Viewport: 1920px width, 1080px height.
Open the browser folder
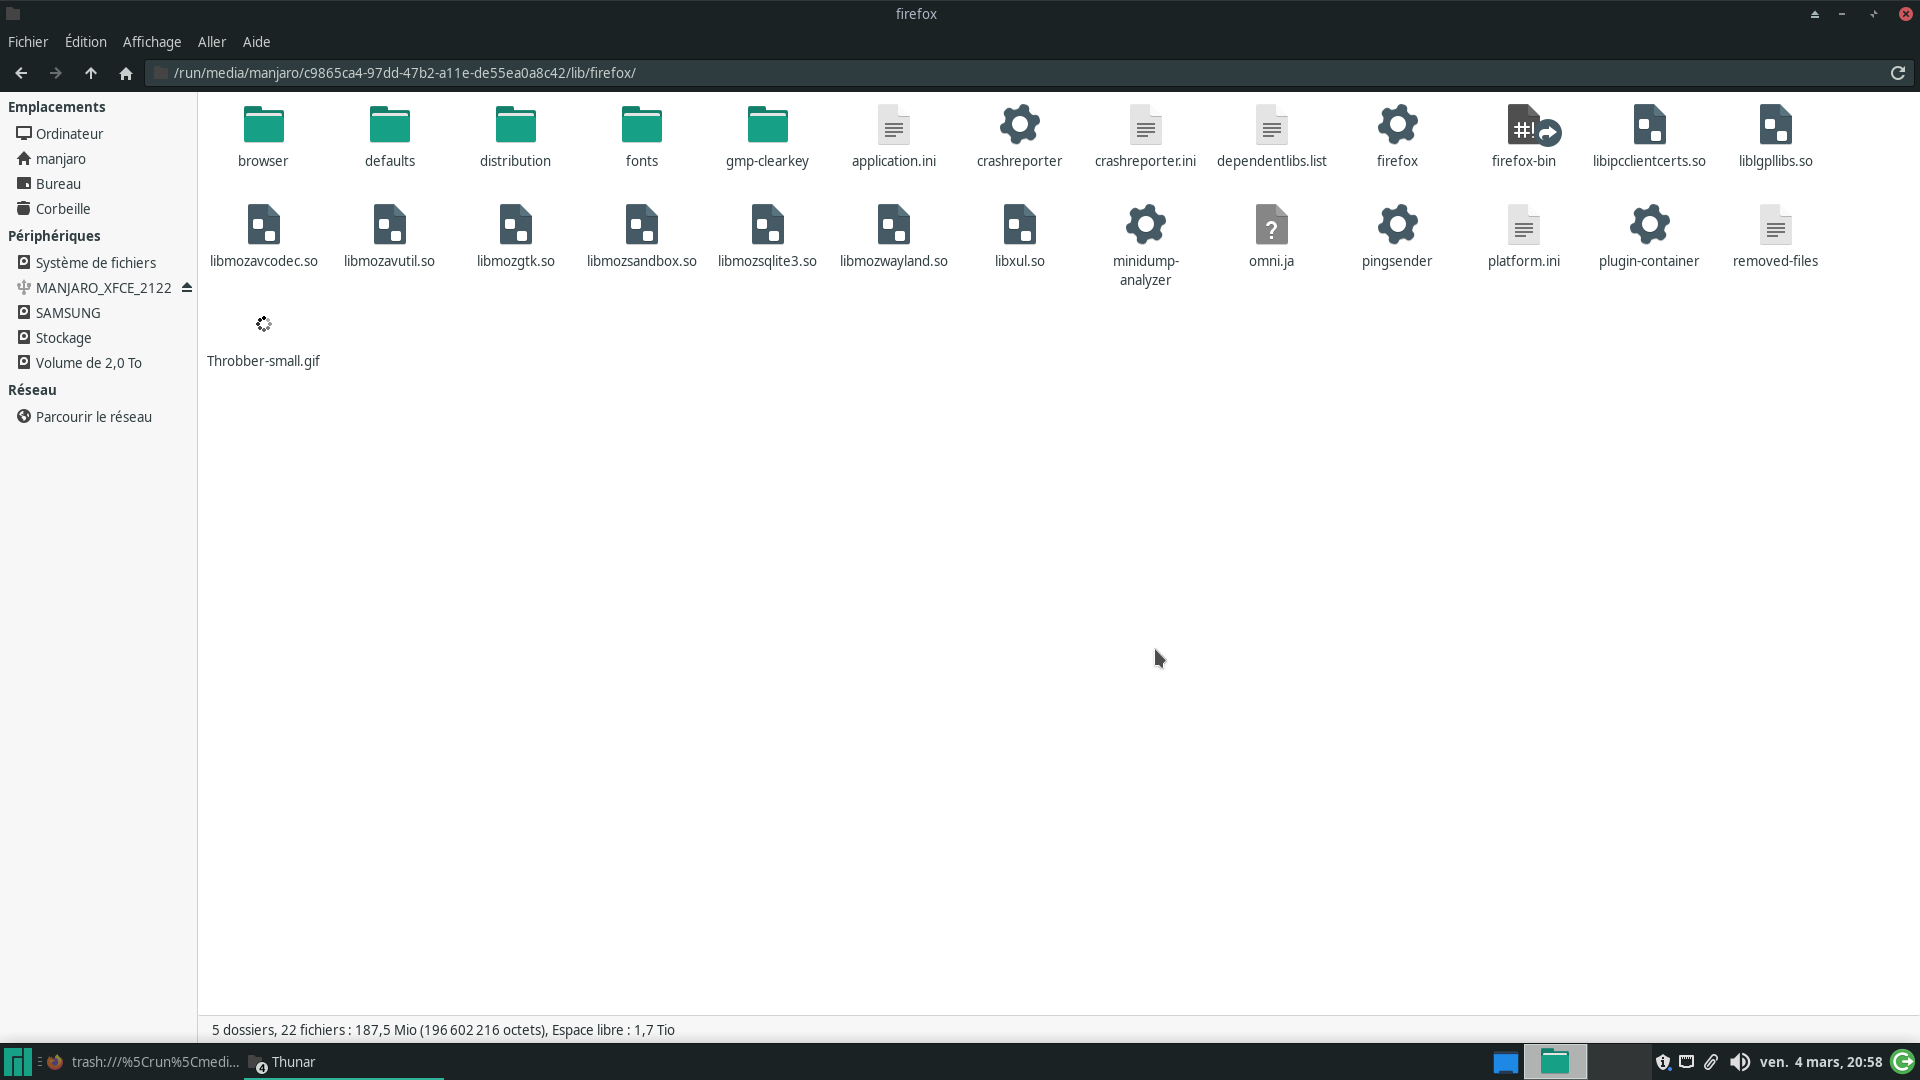click(263, 127)
